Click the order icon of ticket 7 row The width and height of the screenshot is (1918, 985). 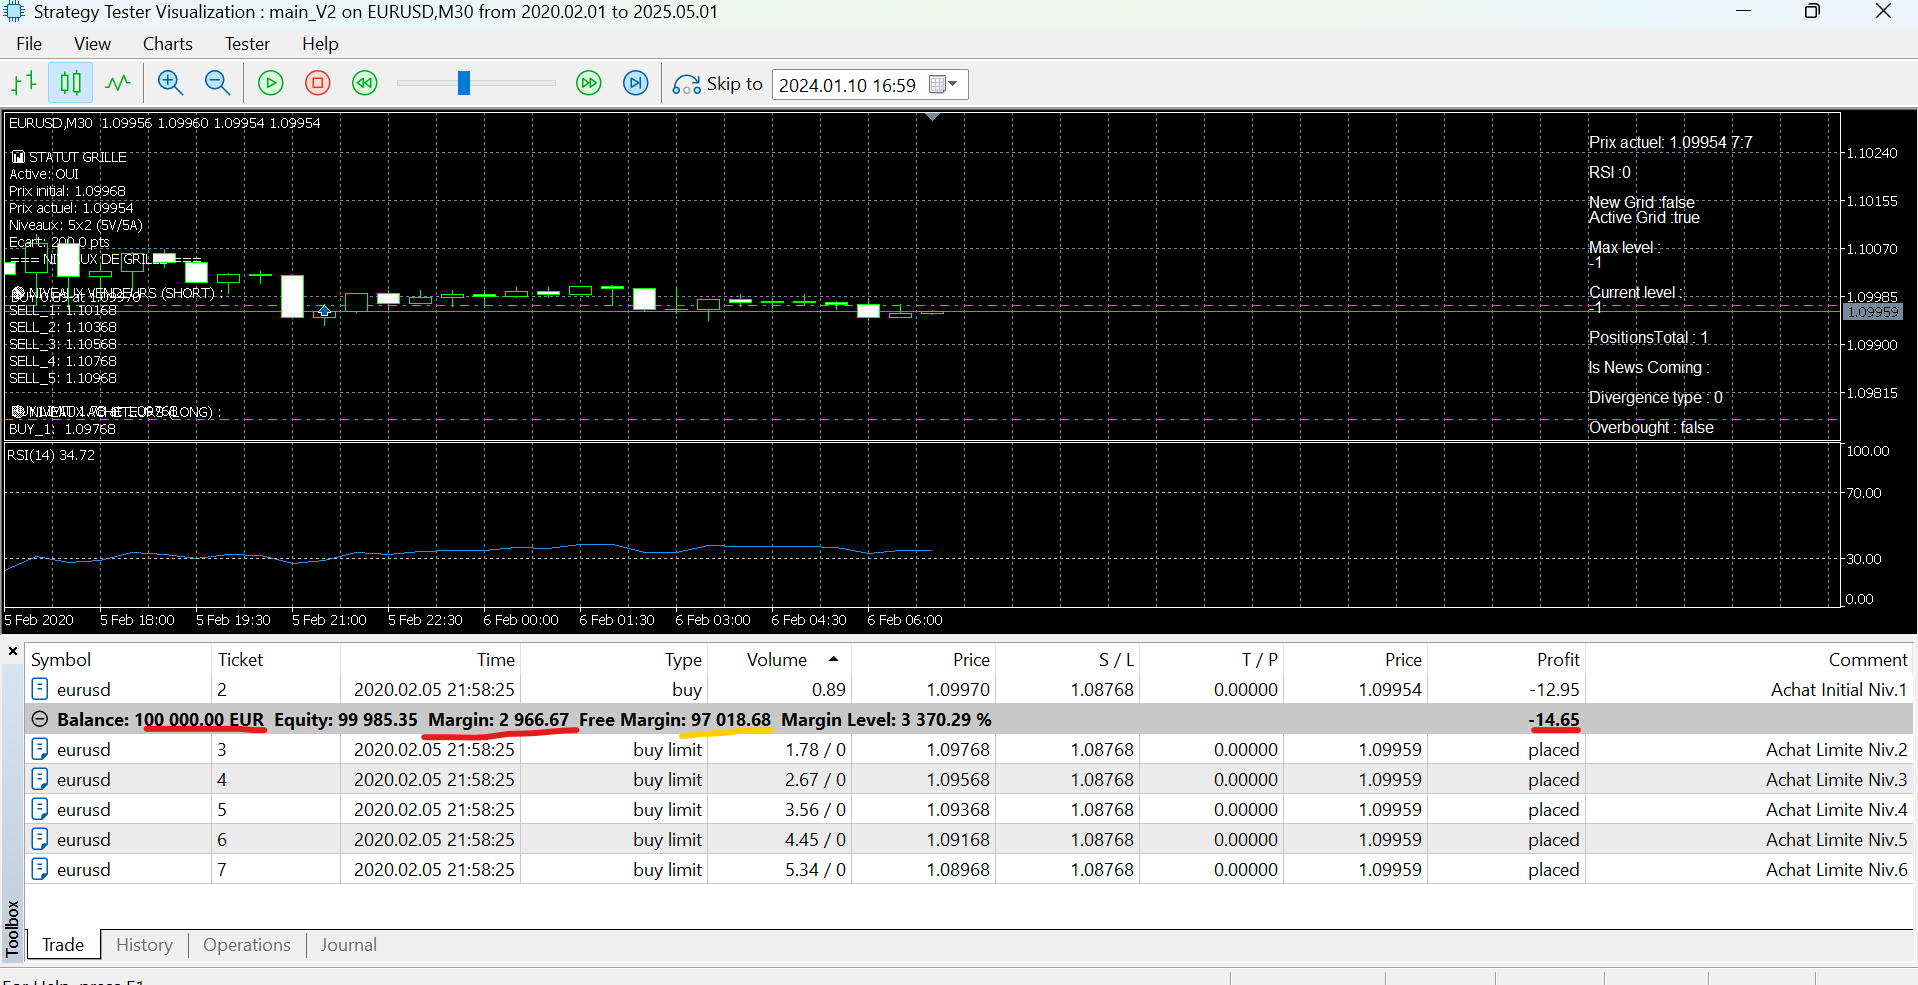(x=40, y=869)
